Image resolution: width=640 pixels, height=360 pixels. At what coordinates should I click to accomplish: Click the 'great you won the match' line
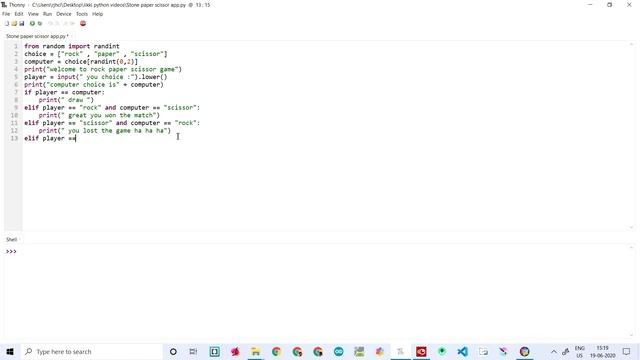coord(99,115)
